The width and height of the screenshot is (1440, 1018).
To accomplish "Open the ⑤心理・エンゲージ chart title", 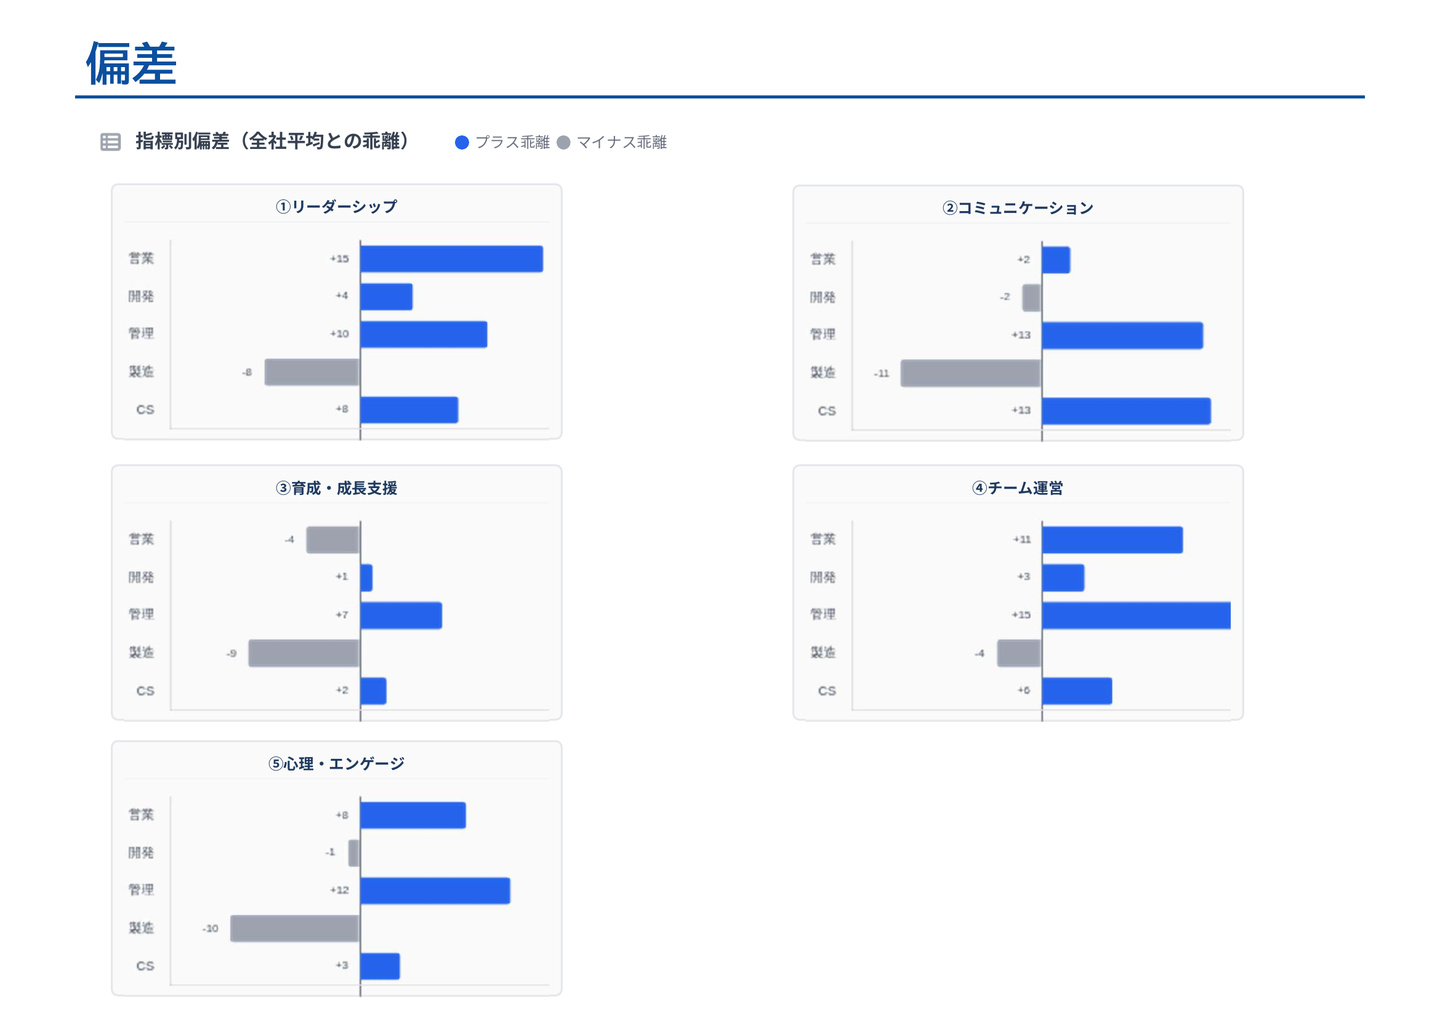I will click(336, 764).
